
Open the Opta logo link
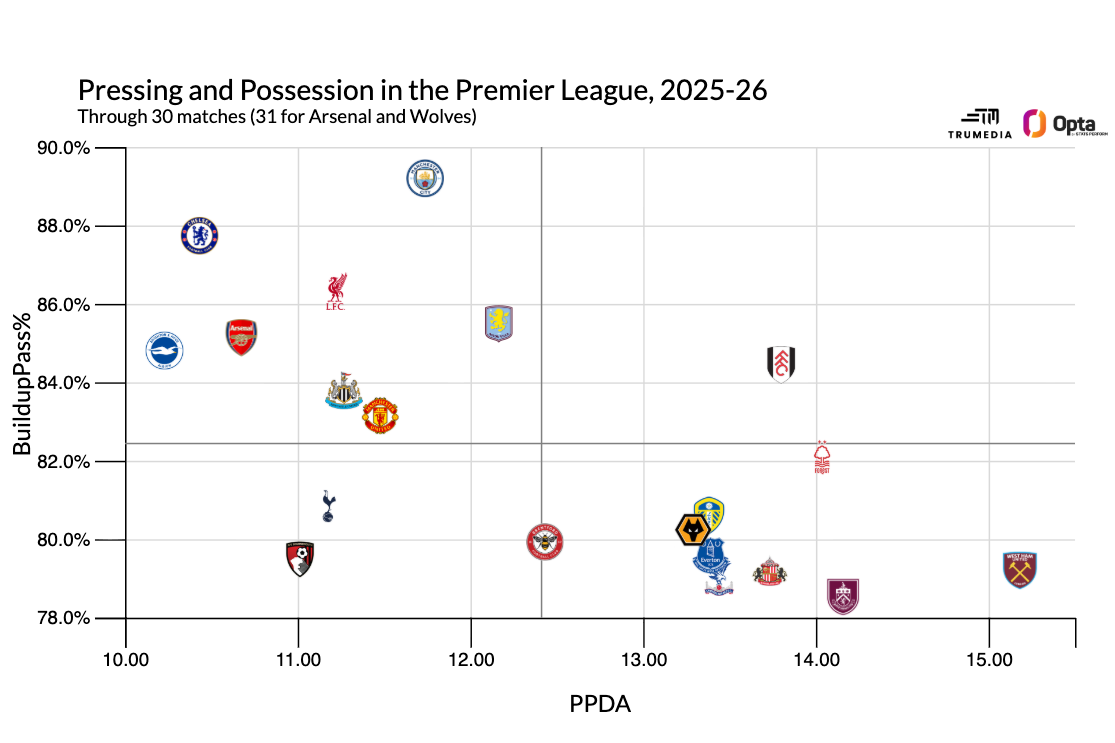click(x=1048, y=124)
